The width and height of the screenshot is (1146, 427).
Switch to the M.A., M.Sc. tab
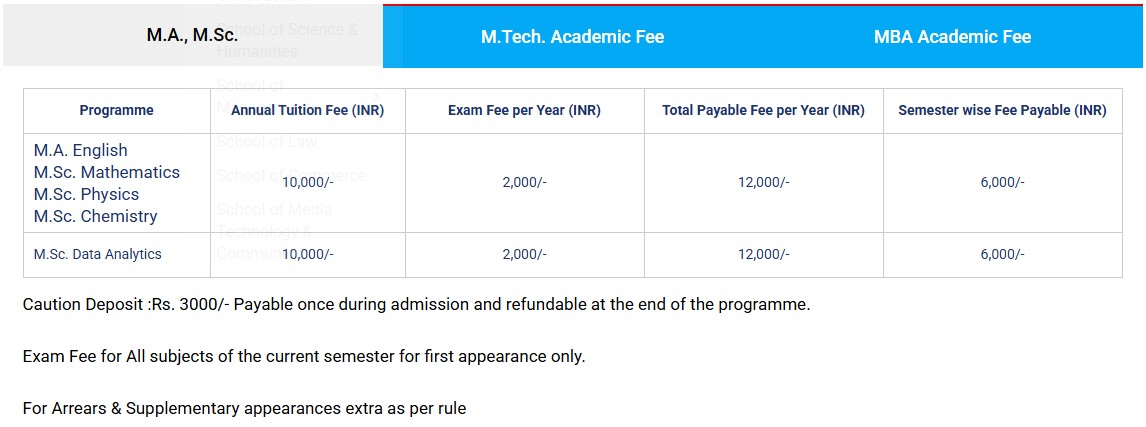192,36
